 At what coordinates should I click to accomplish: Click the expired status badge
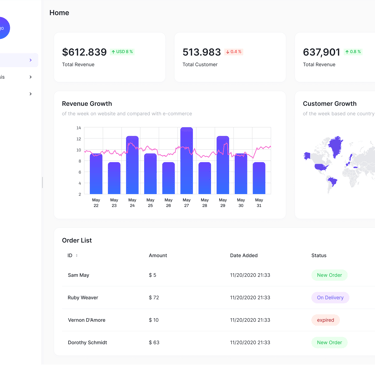[x=325, y=320]
